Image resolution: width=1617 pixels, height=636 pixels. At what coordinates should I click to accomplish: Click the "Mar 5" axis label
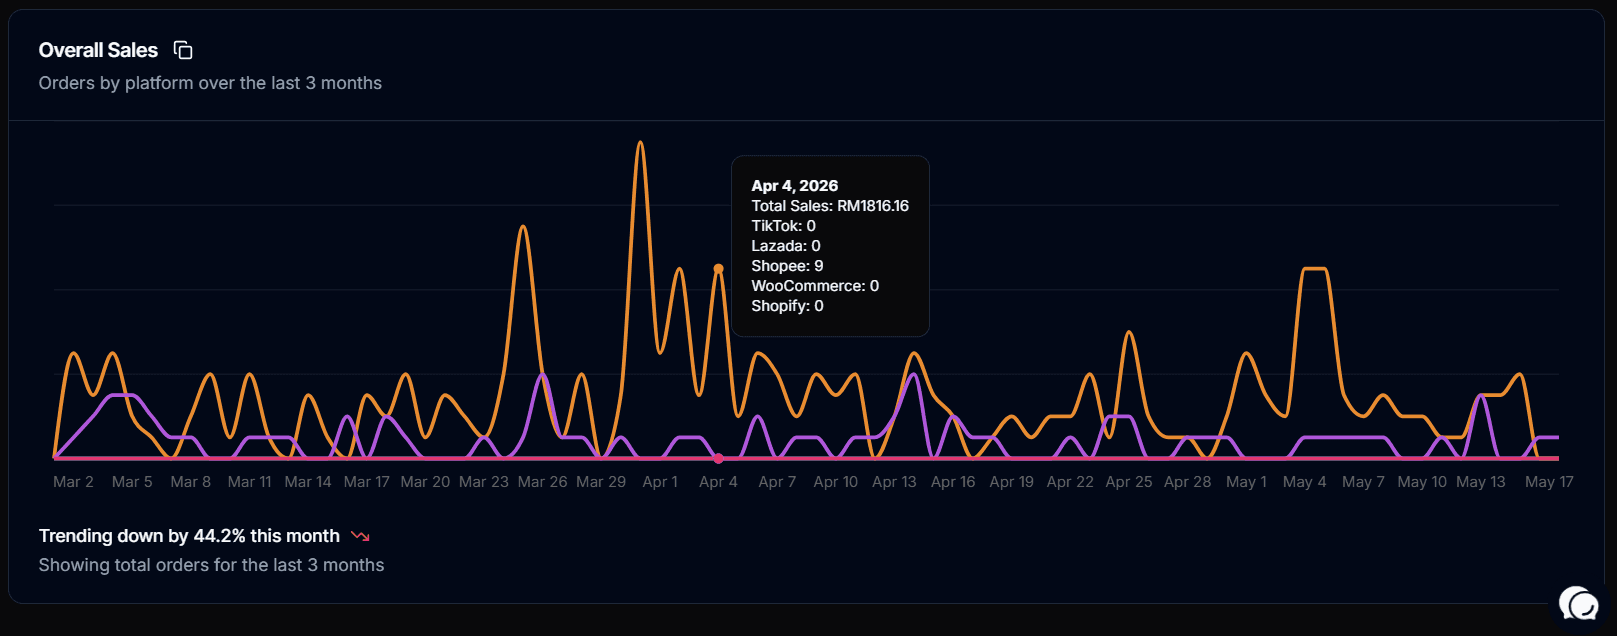132,482
